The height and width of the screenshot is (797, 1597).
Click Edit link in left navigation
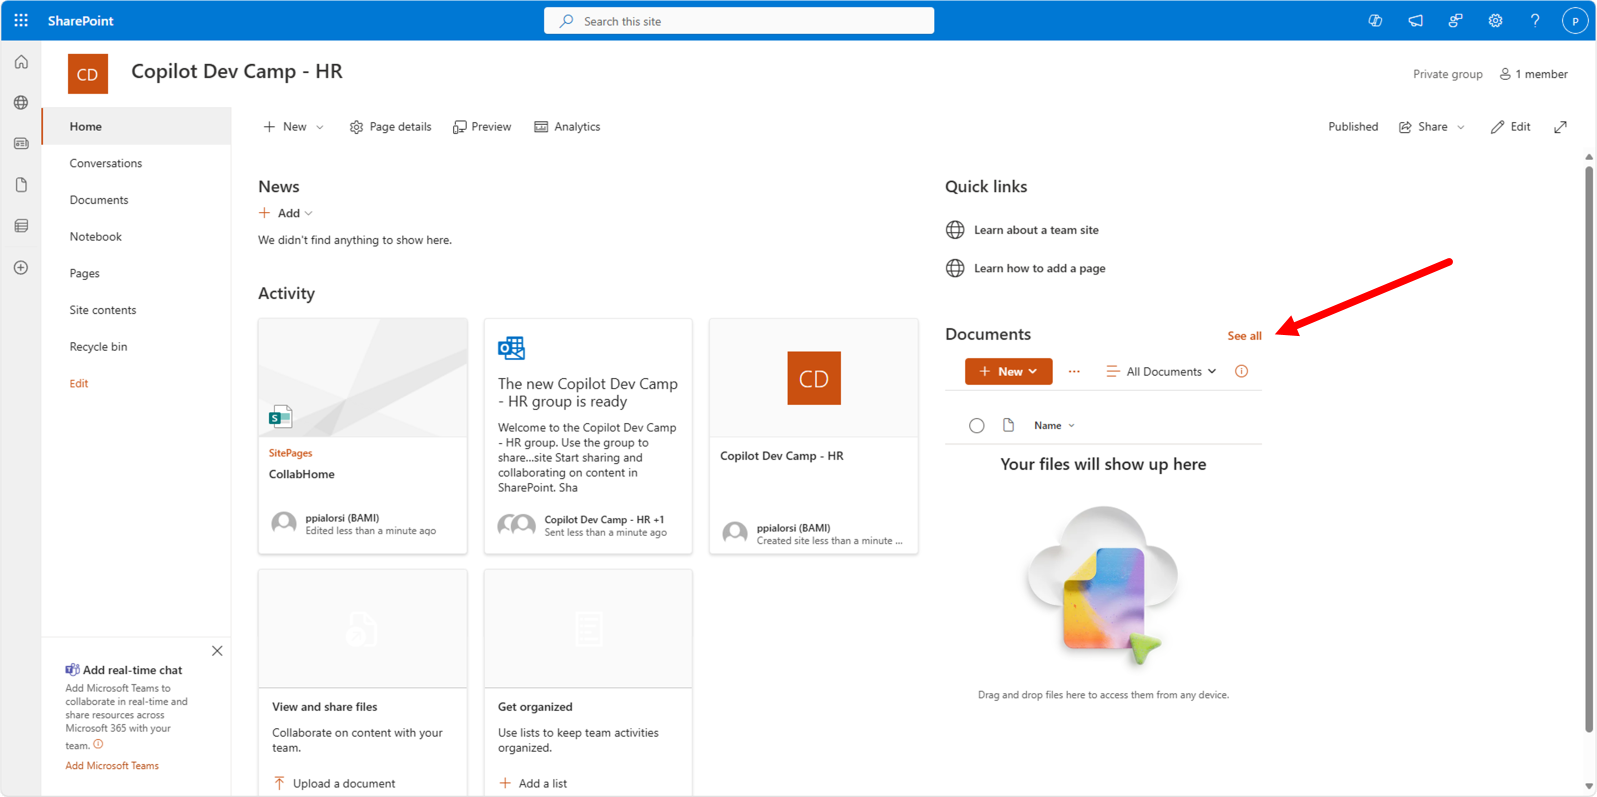pos(79,384)
